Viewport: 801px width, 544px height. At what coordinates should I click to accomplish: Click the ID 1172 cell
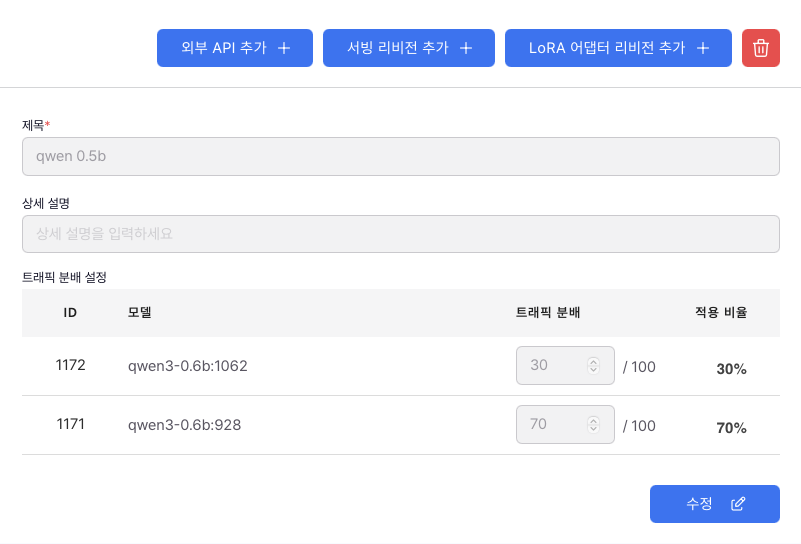click(71, 365)
